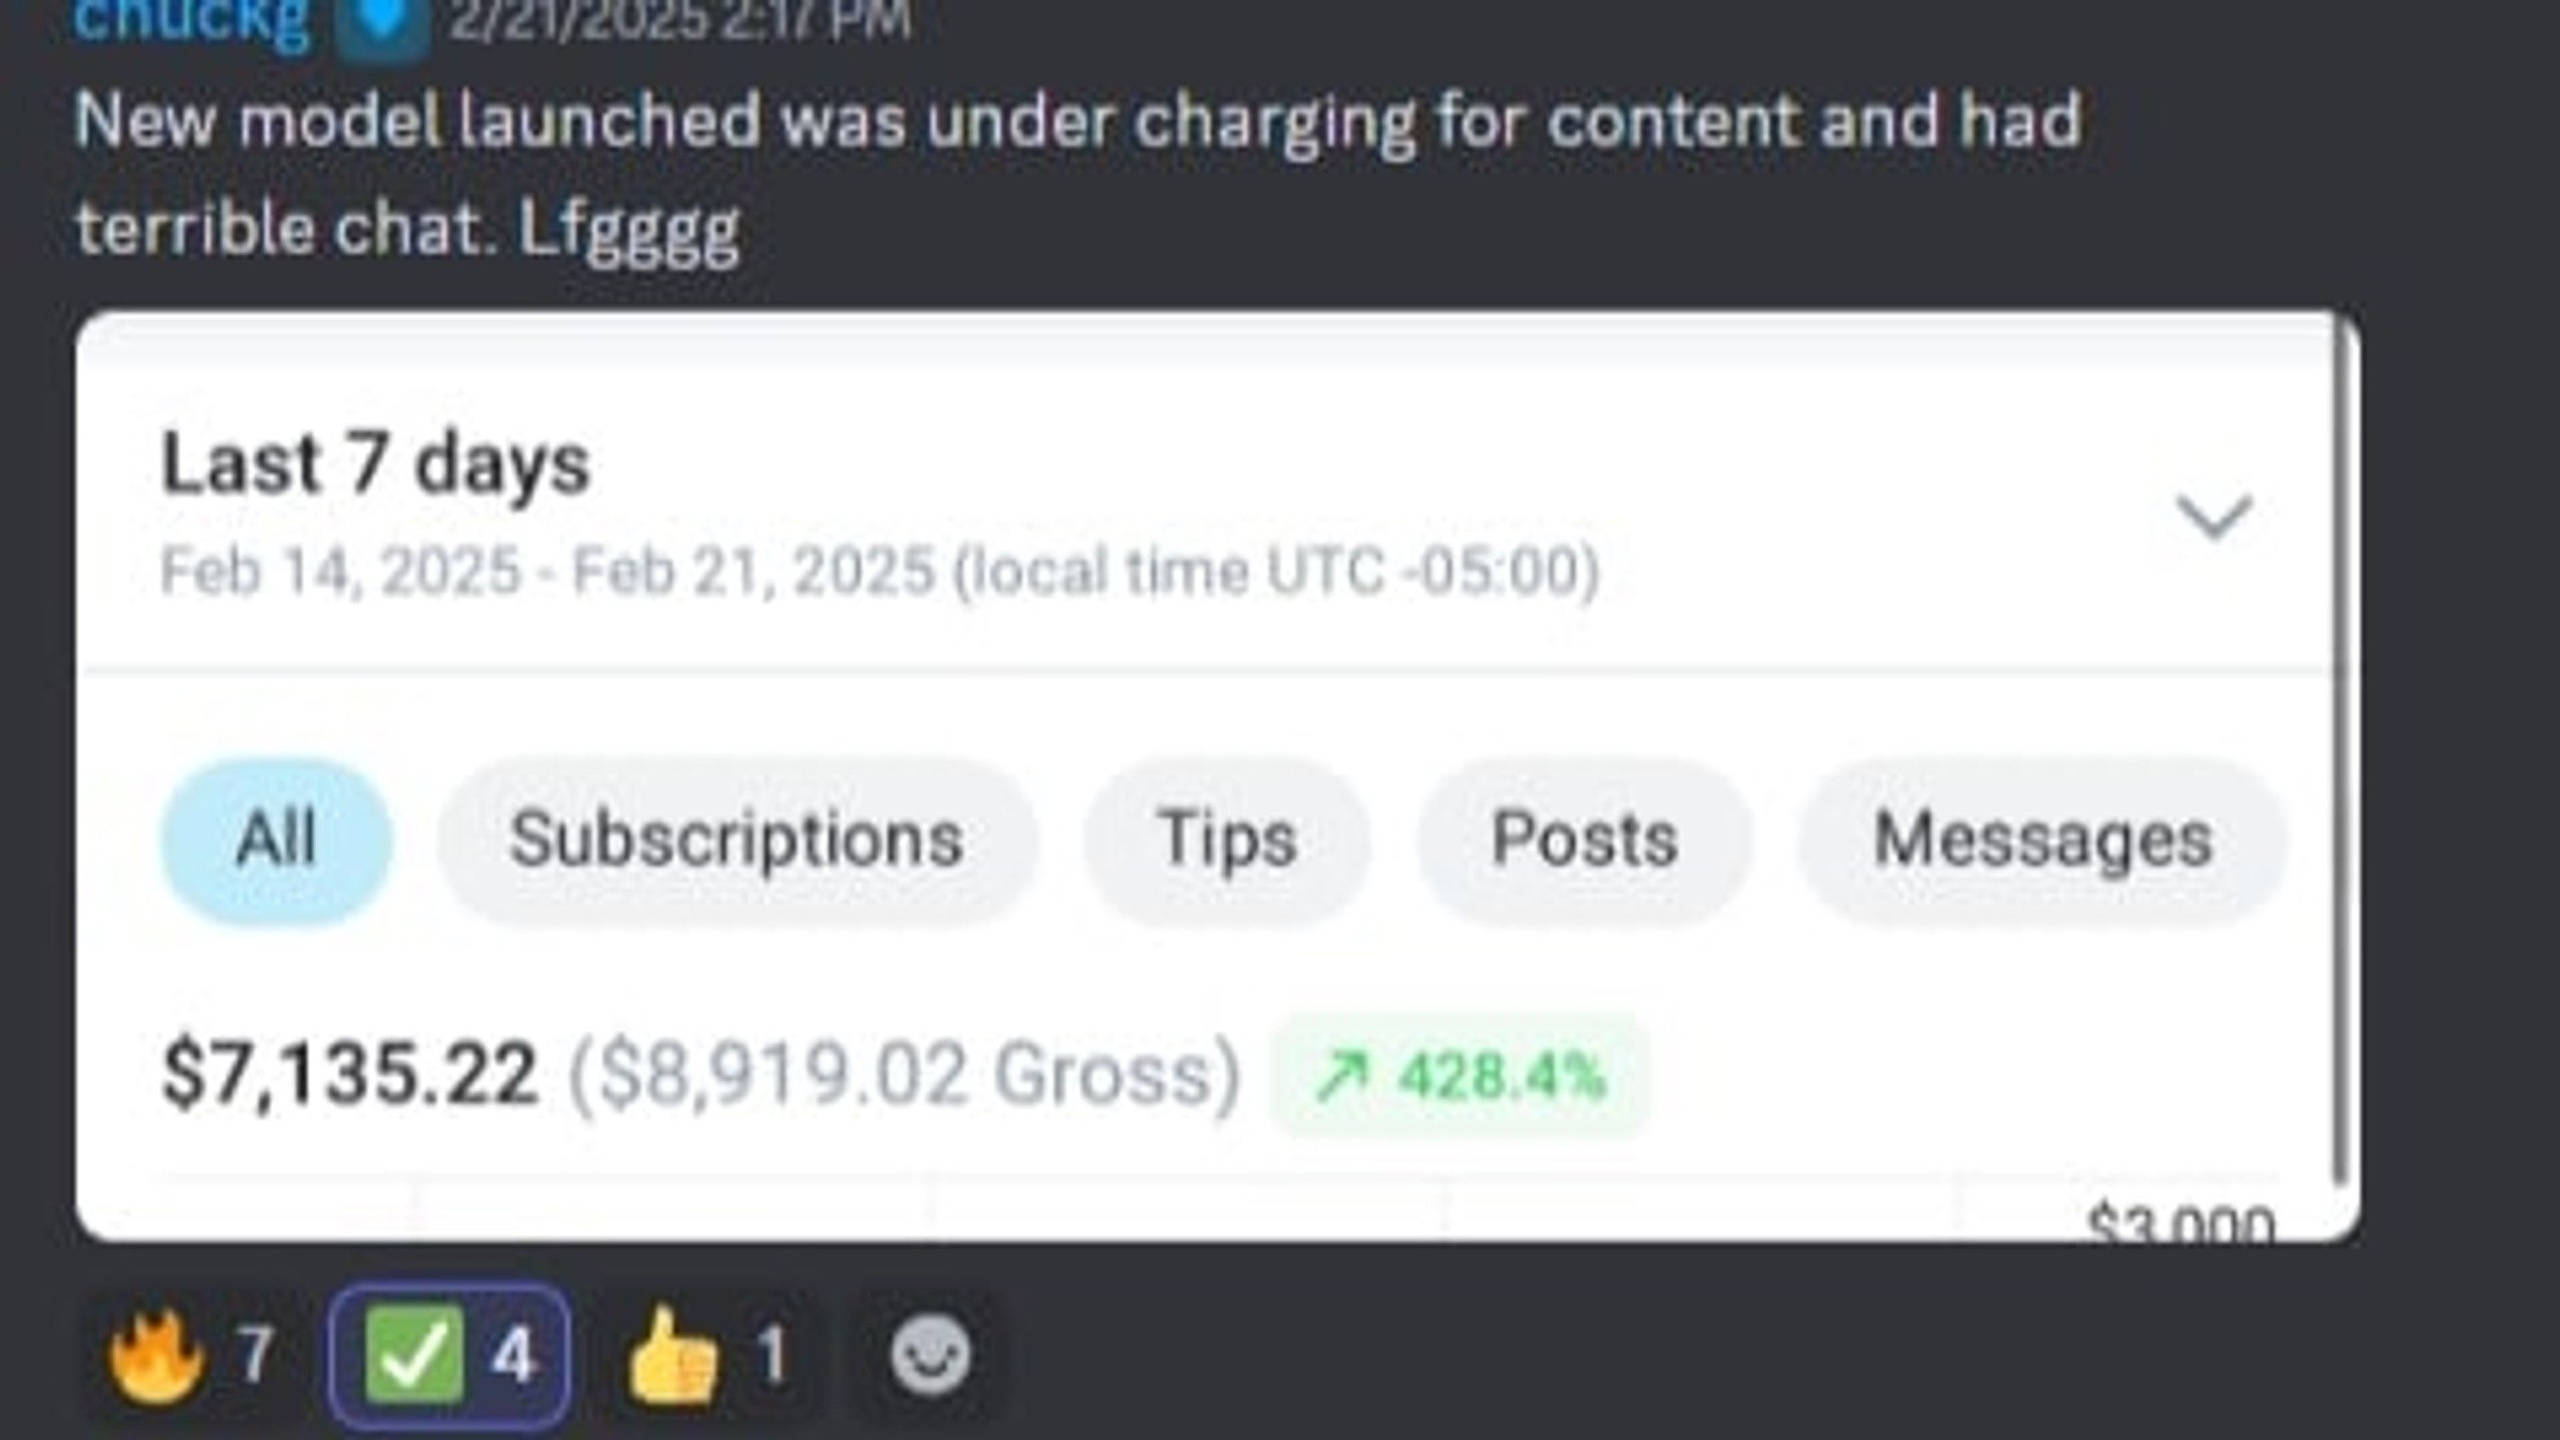Click the 428.4% growth indicator badge

(x=1460, y=1076)
